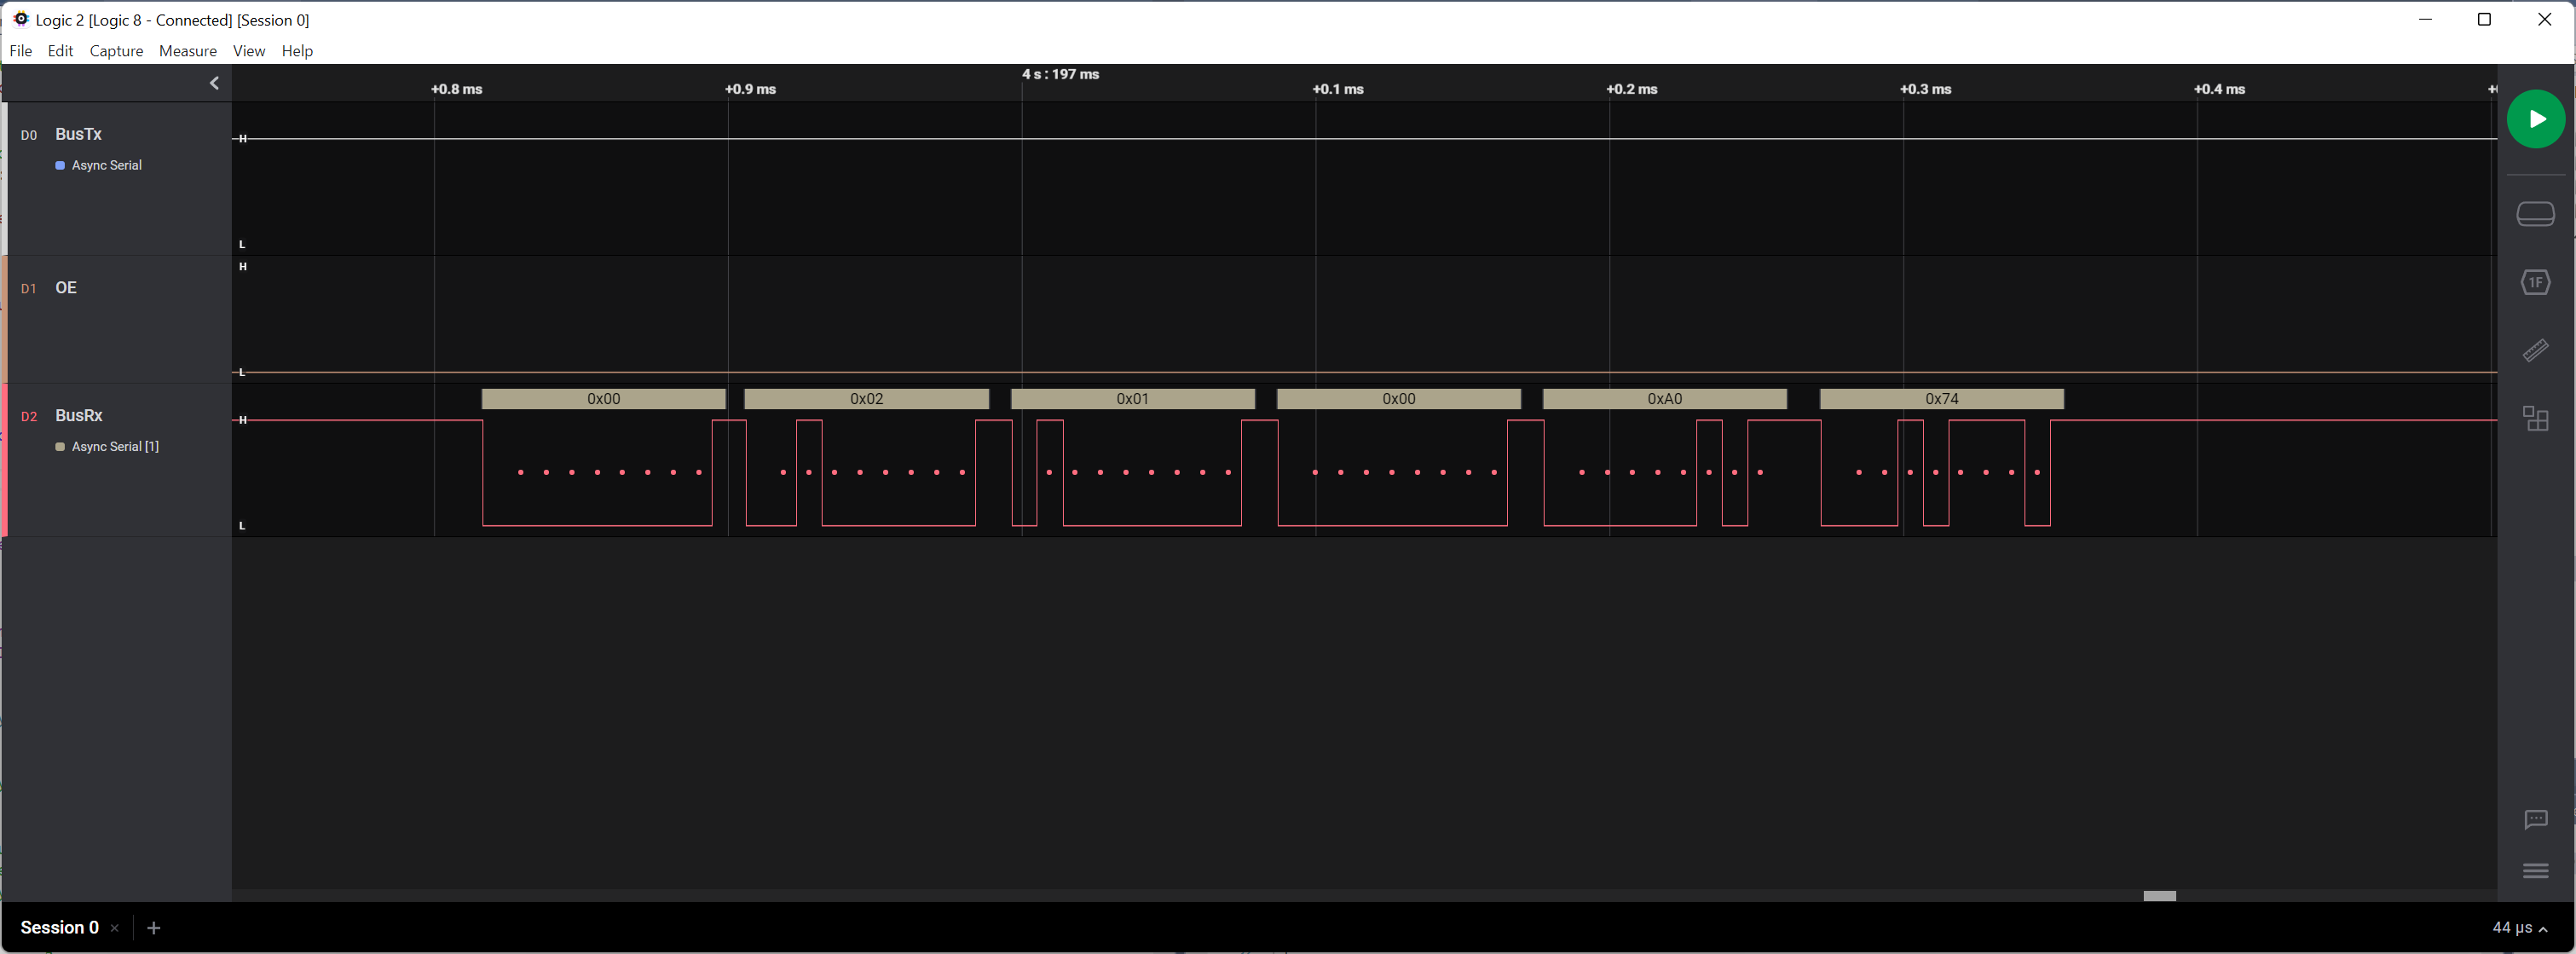
Task: Click the tan Async Serial [1] color dot
Action: click(60, 447)
